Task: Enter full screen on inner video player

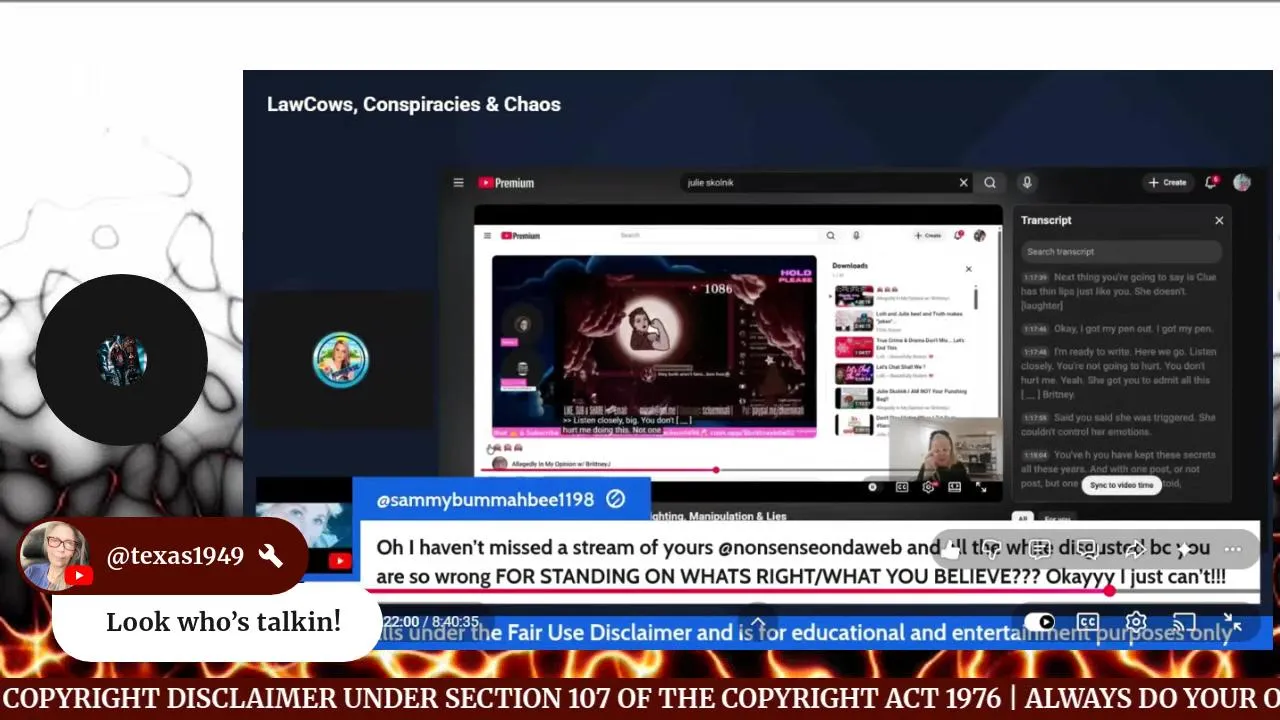Action: [980, 487]
